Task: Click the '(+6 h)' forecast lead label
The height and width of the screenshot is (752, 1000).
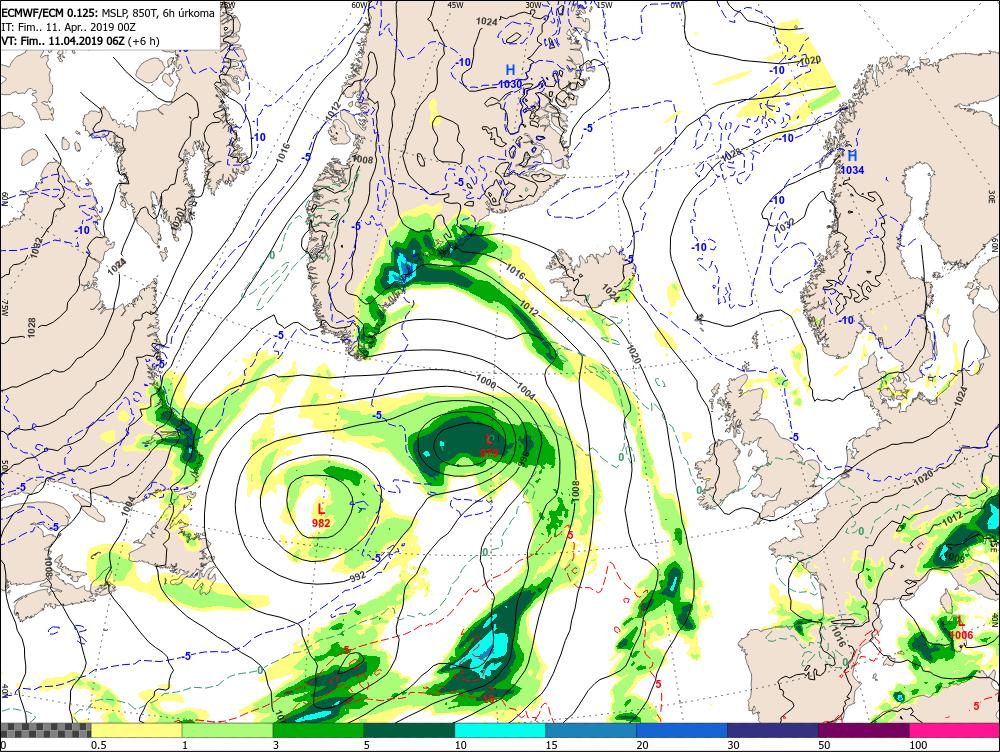Action: click(144, 41)
